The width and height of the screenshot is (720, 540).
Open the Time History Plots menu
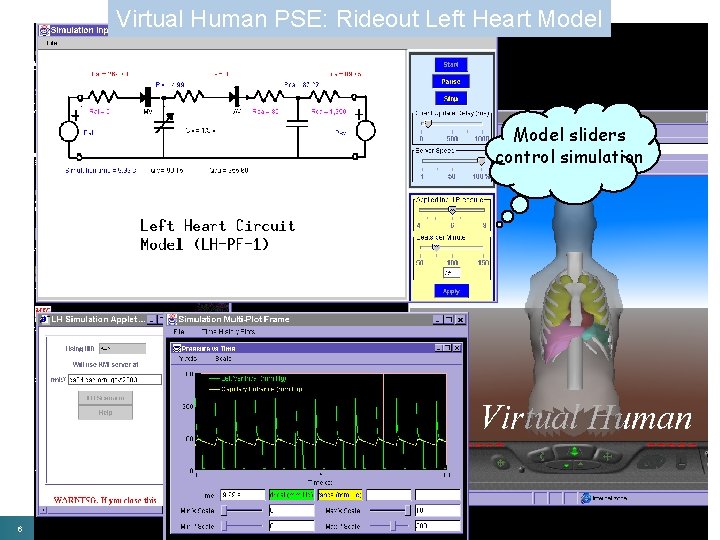[228, 332]
